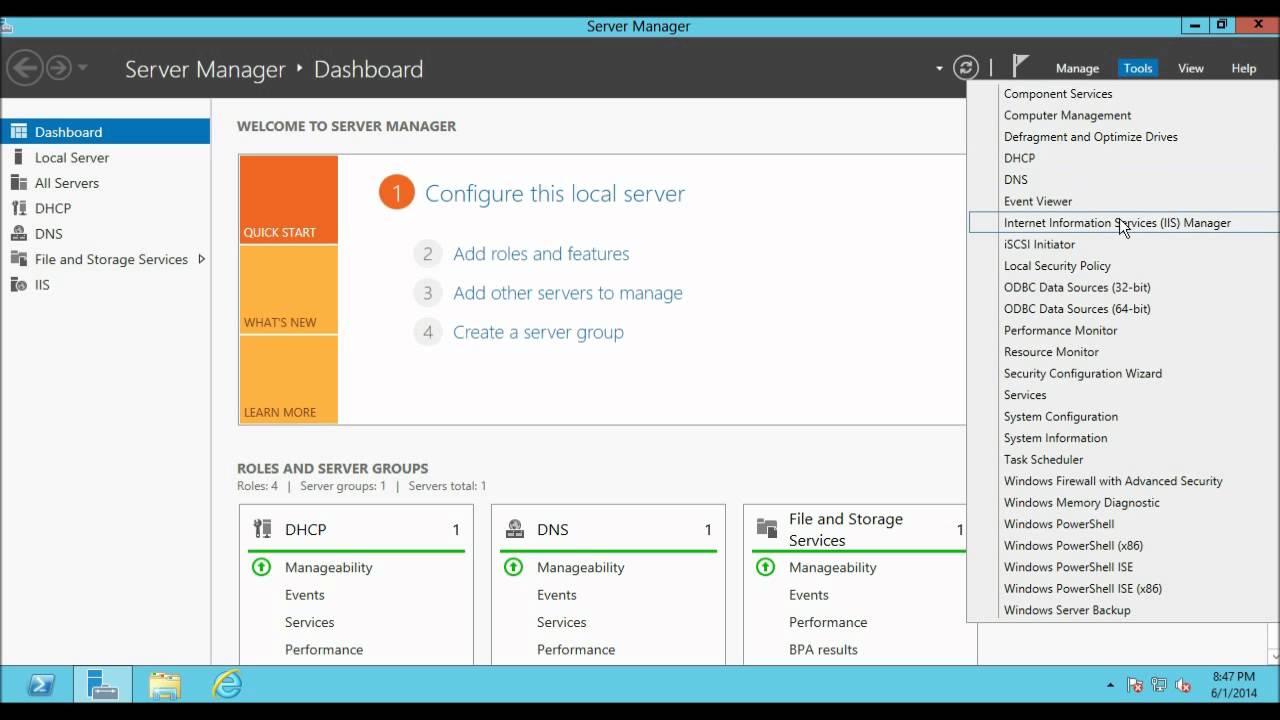The height and width of the screenshot is (720, 1280).
Task: Open Performance in the DHCP tile
Action: [324, 649]
